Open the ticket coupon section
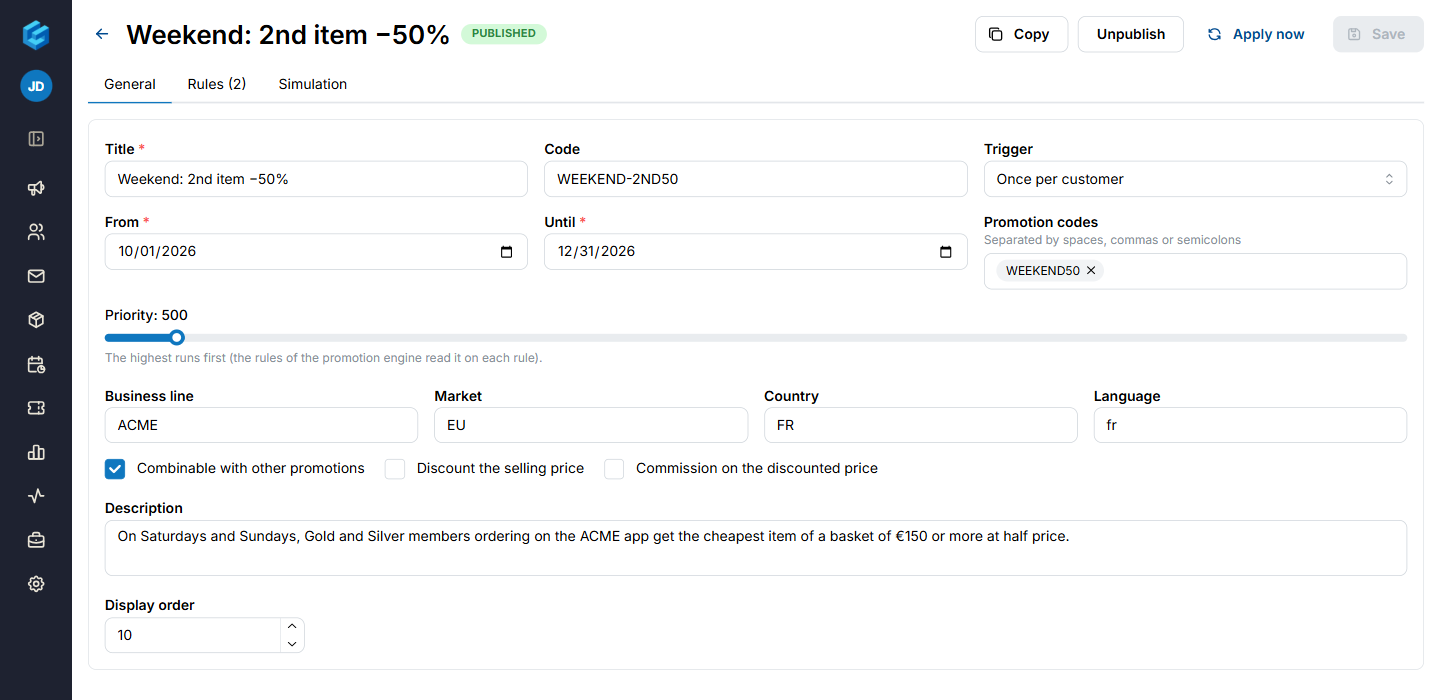Viewport: 1440px width, 700px height. click(36, 408)
